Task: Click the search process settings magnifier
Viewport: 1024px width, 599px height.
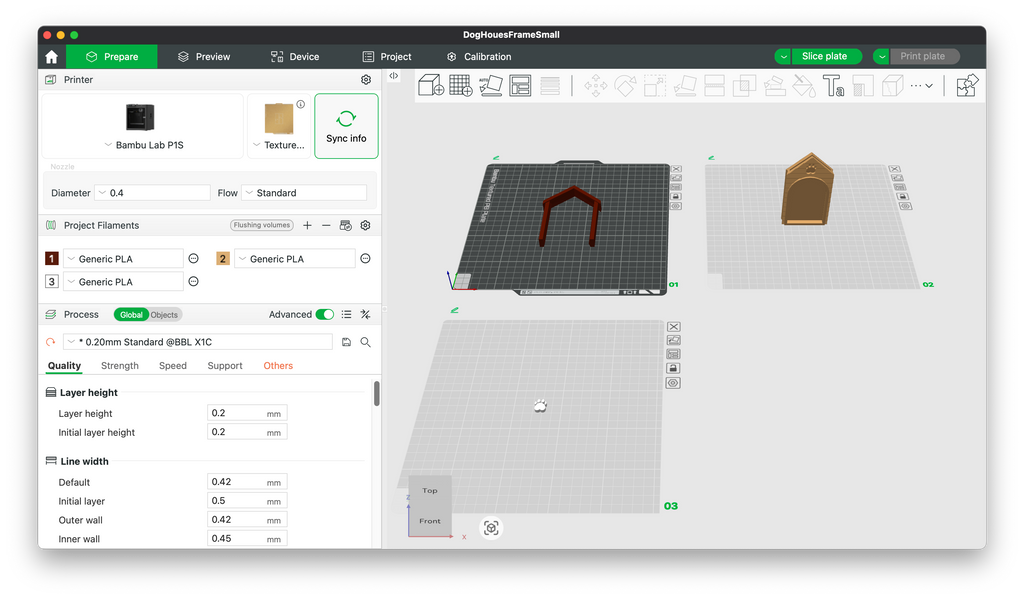Action: (x=366, y=342)
